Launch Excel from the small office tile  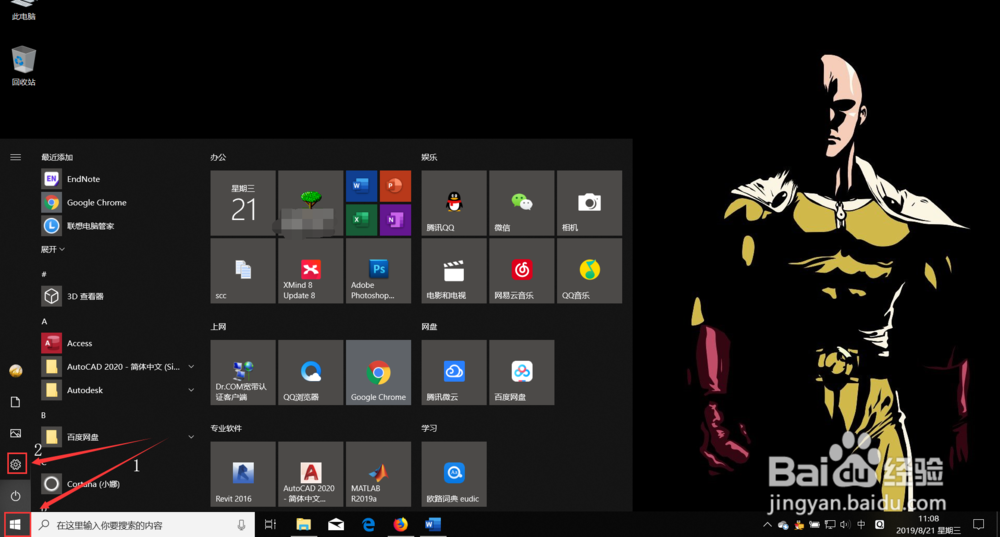click(x=361, y=220)
